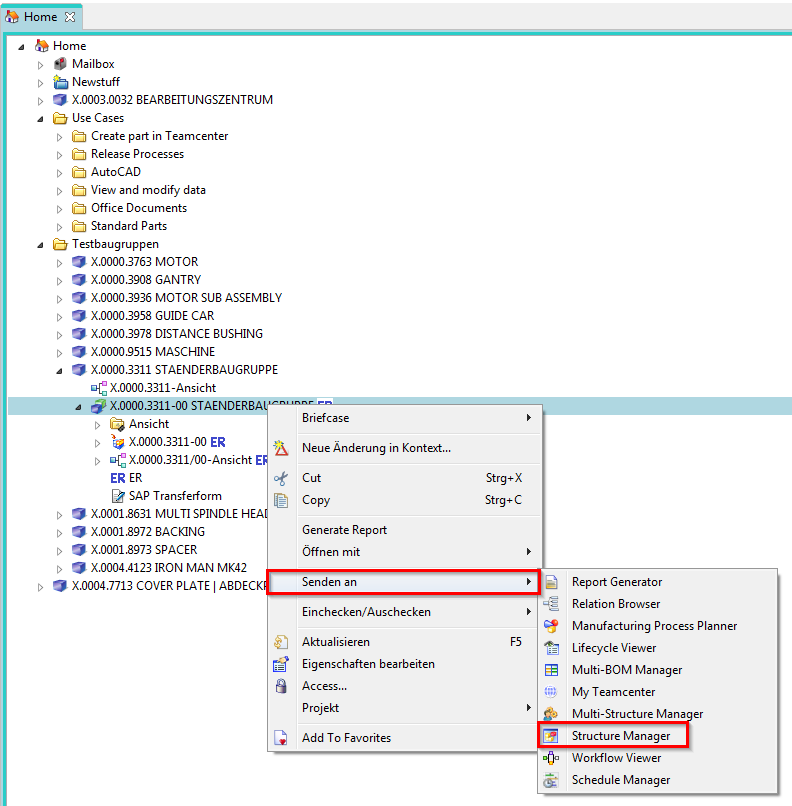Expand X.0000.3763 MOTOR item
792x806 pixels.
pyautogui.click(x=60, y=262)
